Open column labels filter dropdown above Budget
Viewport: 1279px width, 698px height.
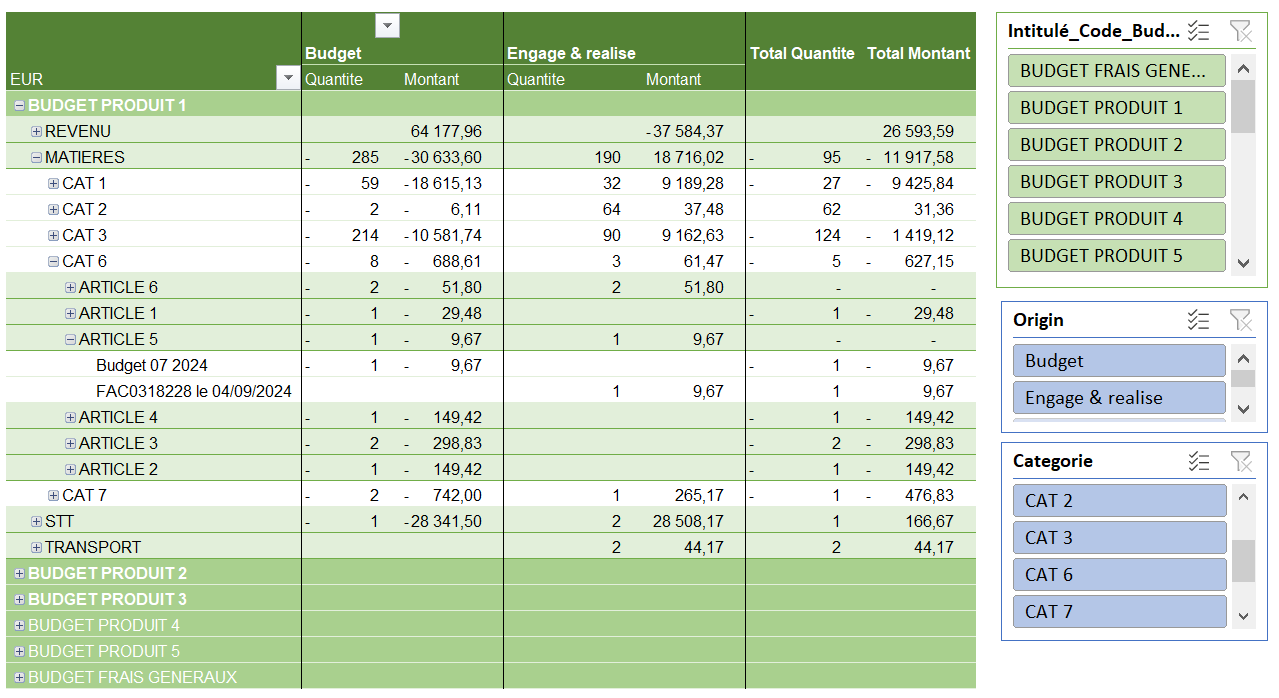coord(387,26)
